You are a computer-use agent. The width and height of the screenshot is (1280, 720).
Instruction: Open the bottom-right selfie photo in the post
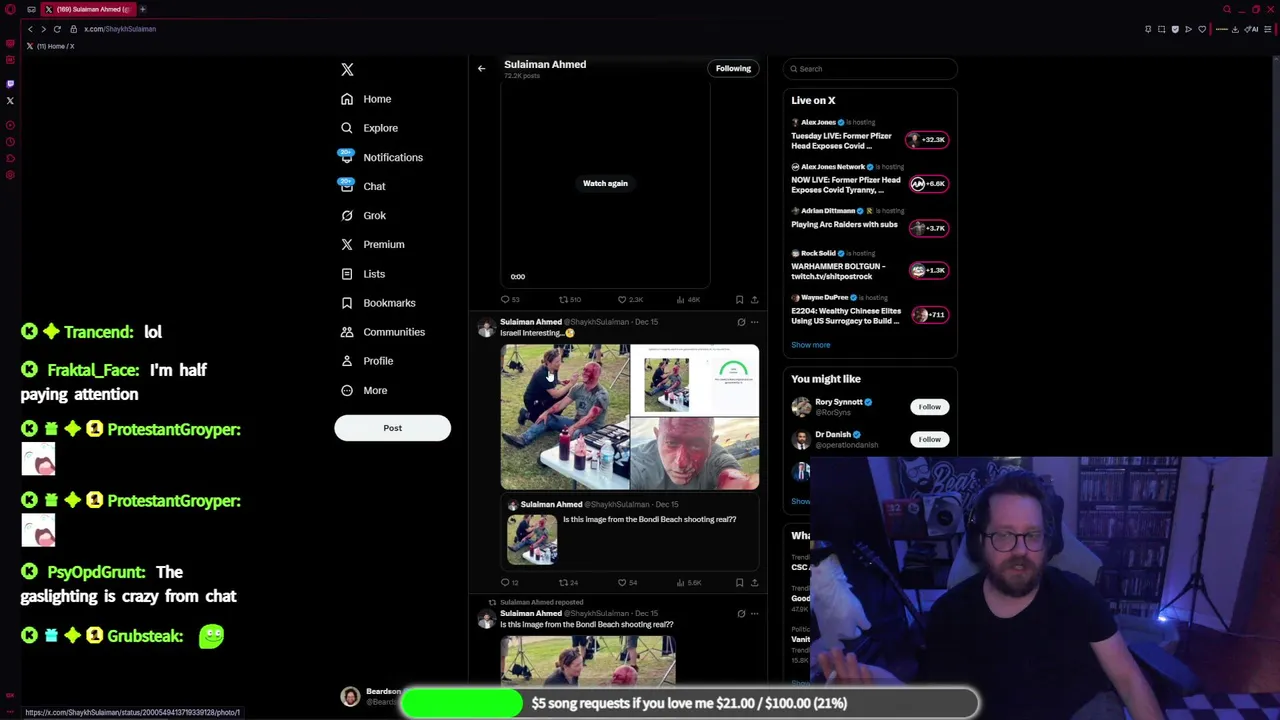pos(695,454)
